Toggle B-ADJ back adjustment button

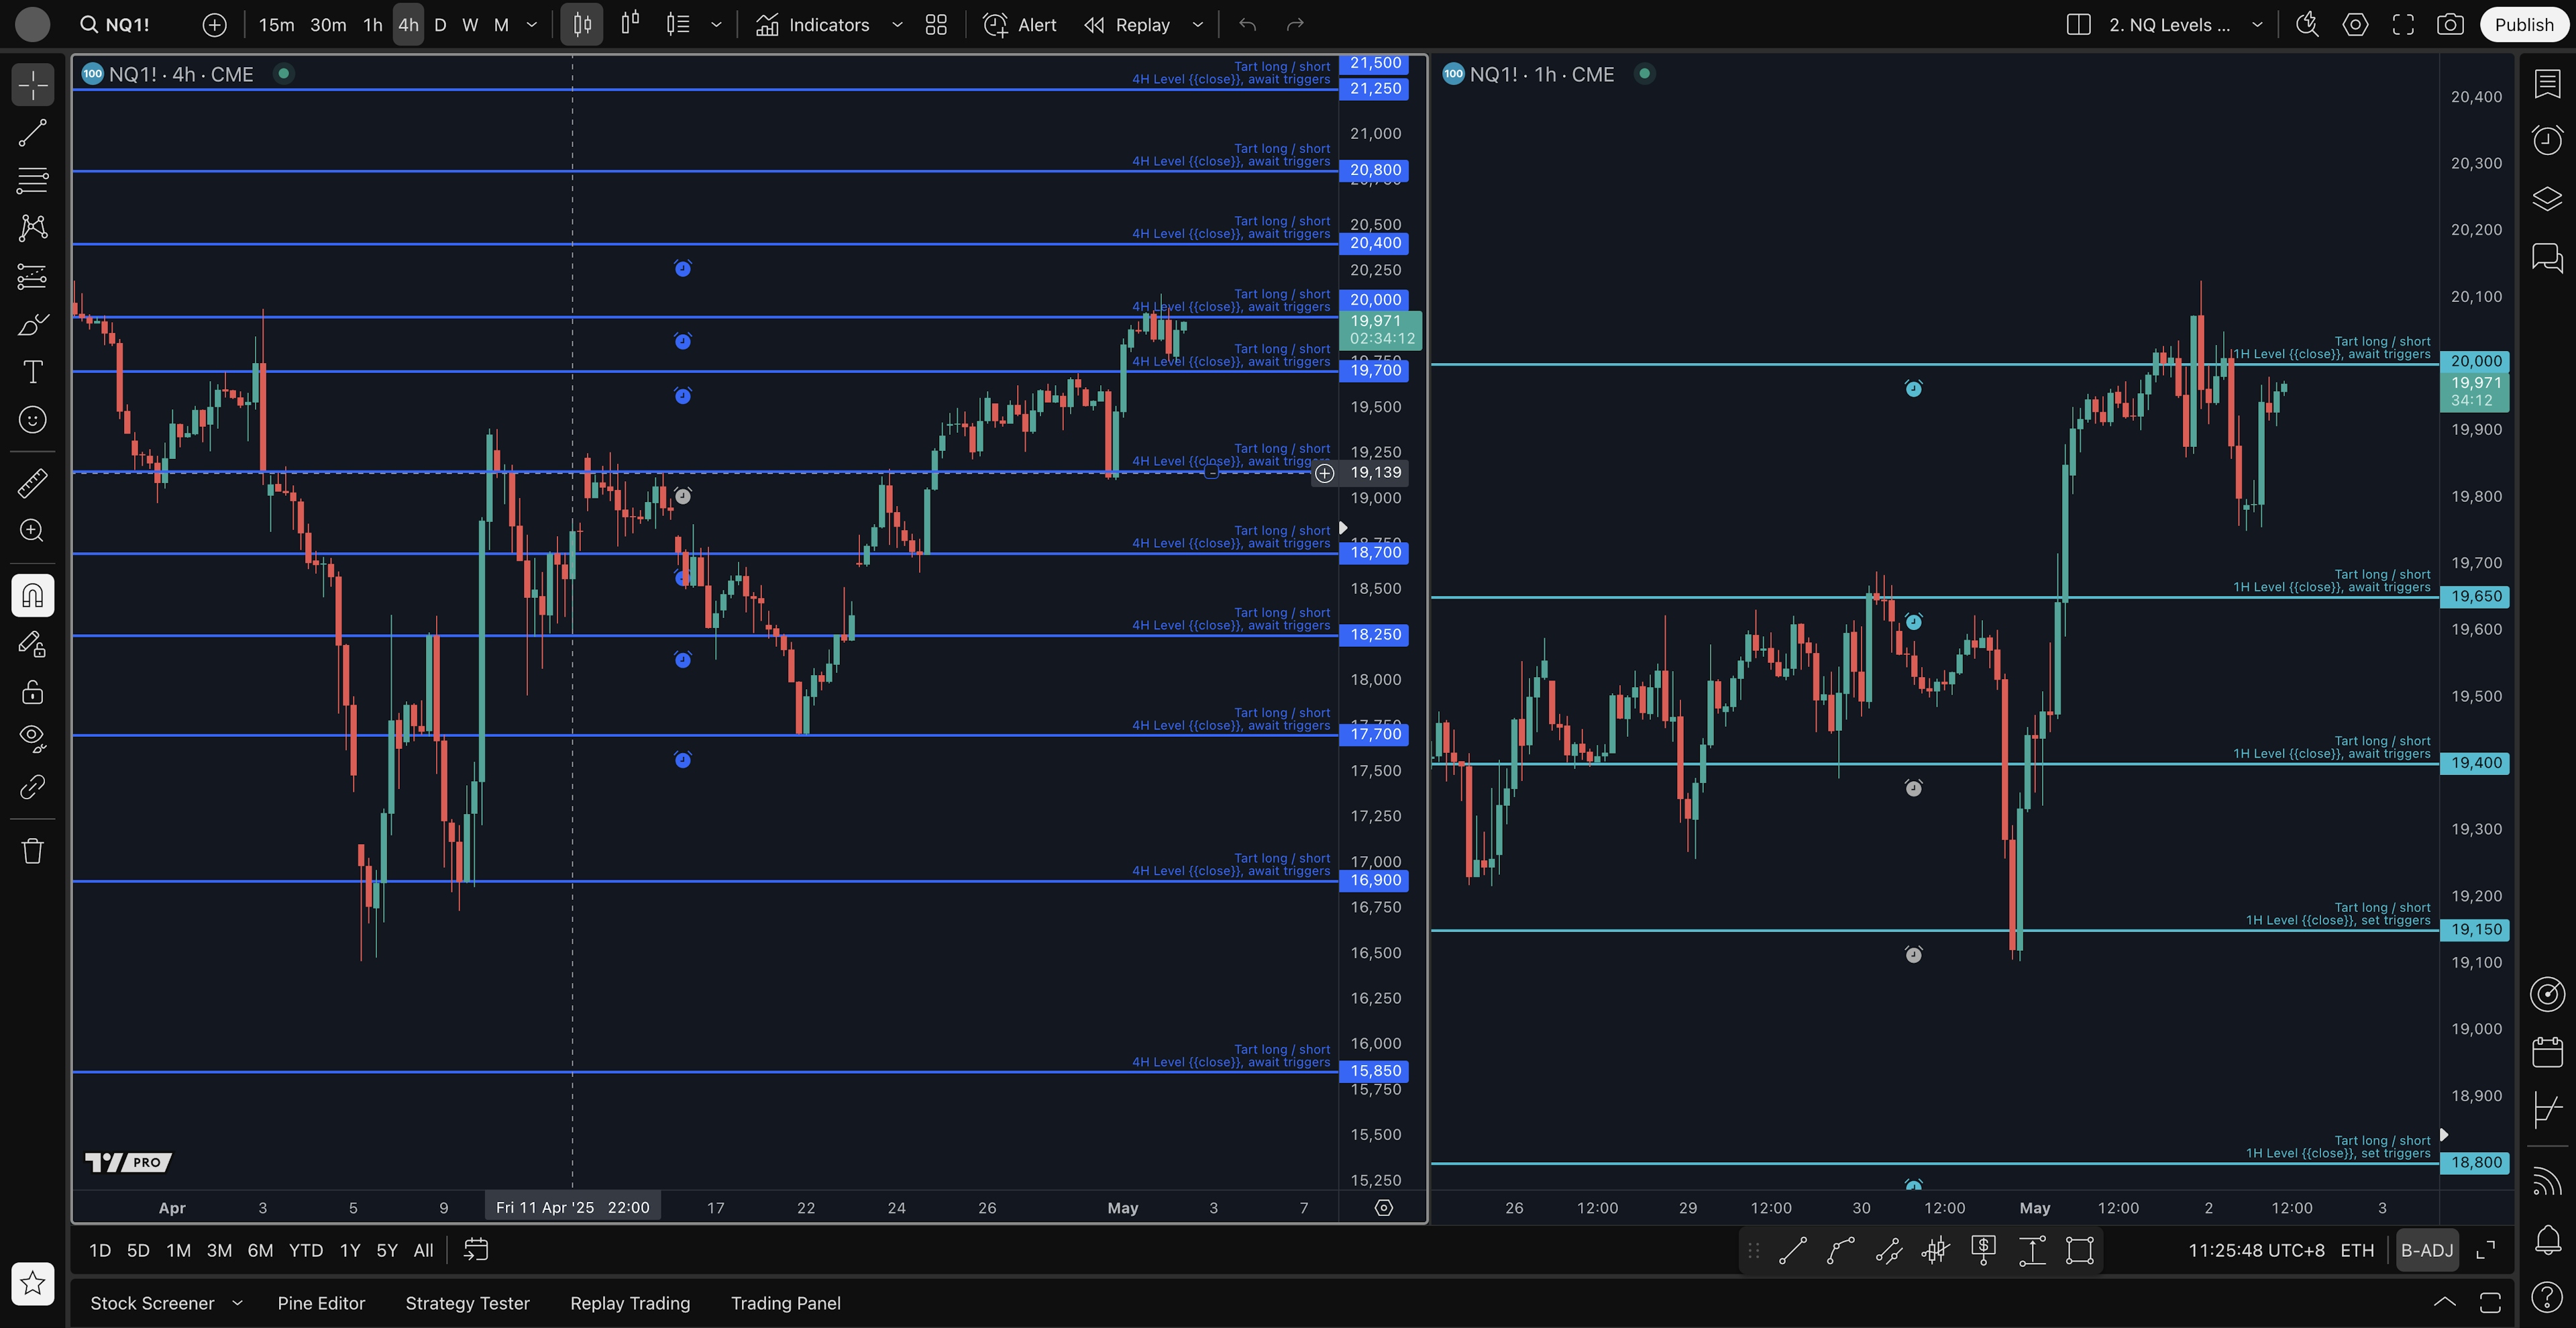(x=2426, y=1250)
